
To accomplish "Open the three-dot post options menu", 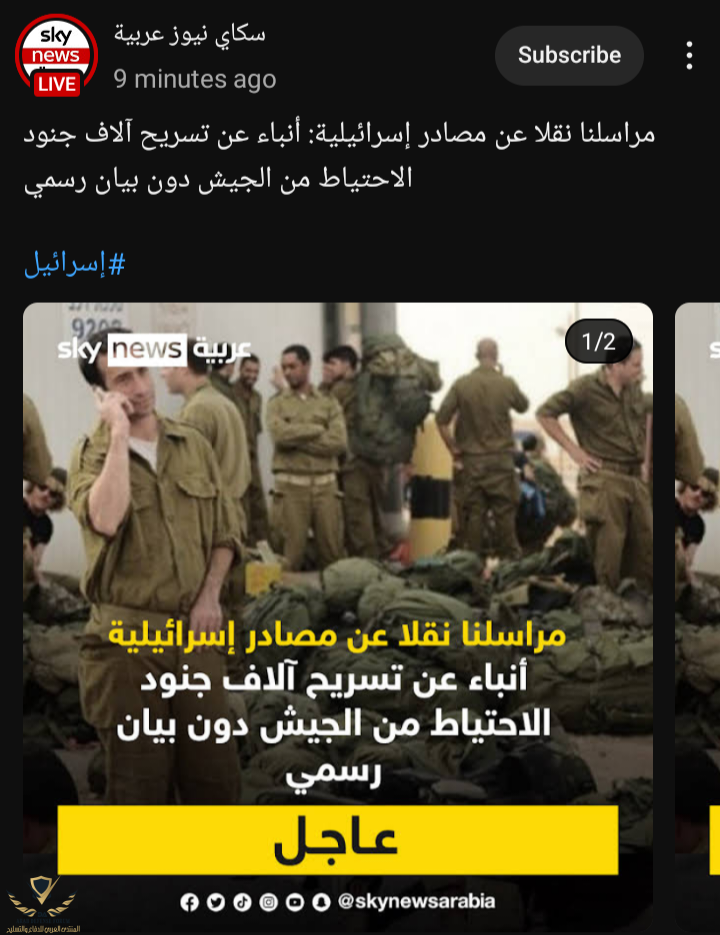I will pyautogui.click(x=689, y=55).
